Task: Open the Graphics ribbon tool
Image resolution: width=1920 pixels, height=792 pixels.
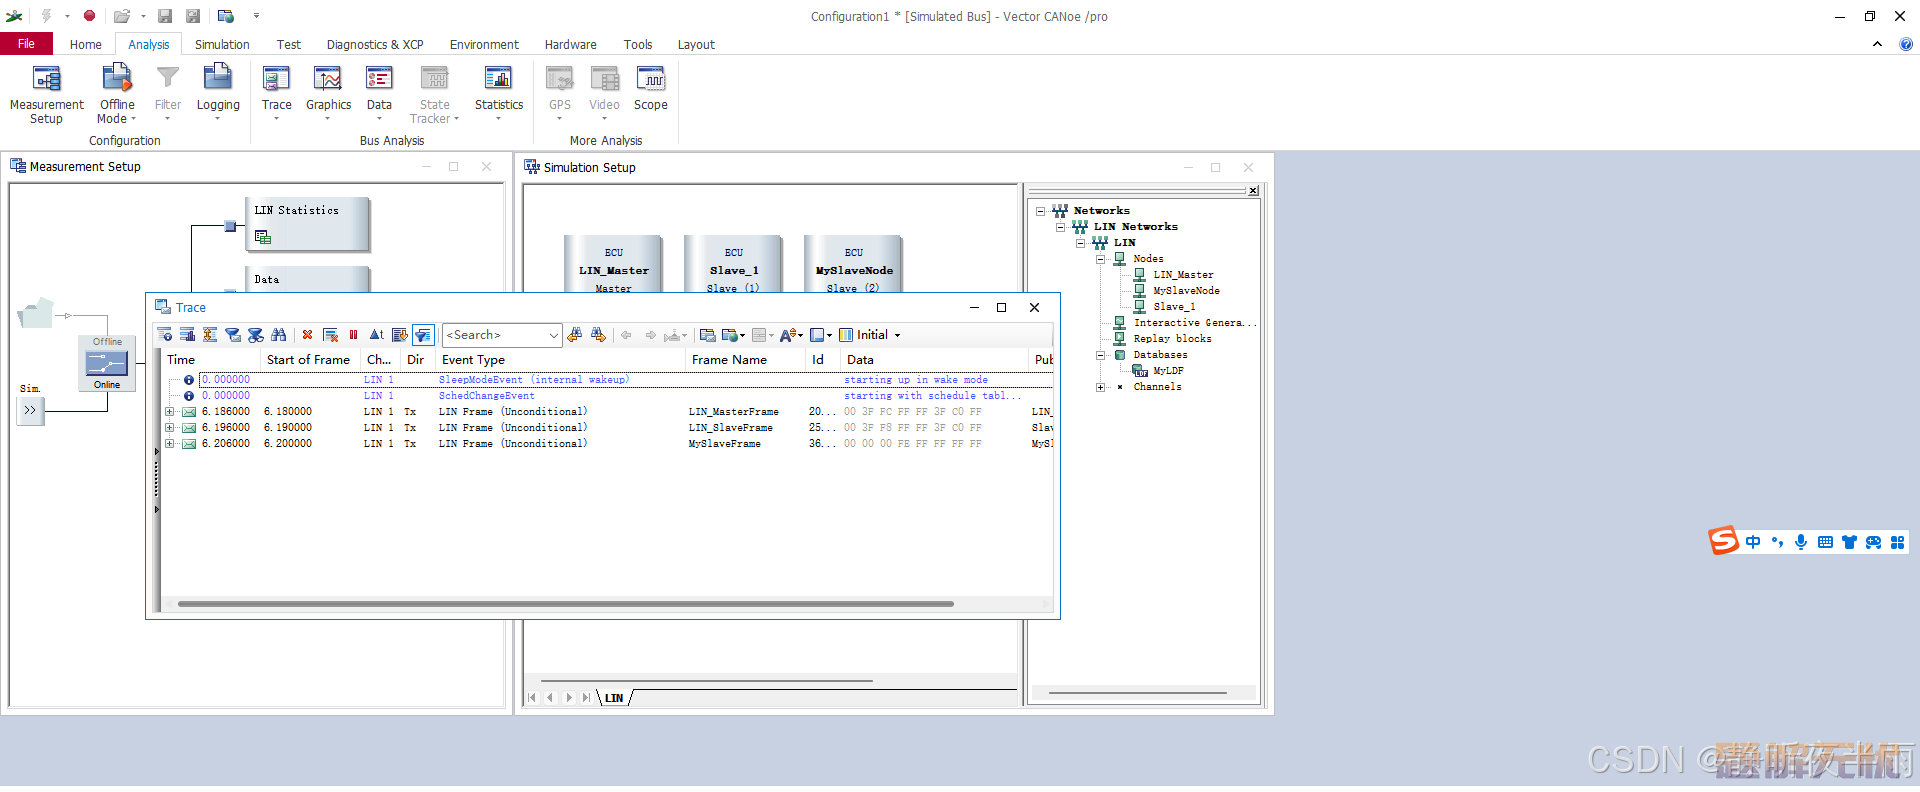Action: pyautogui.click(x=328, y=92)
